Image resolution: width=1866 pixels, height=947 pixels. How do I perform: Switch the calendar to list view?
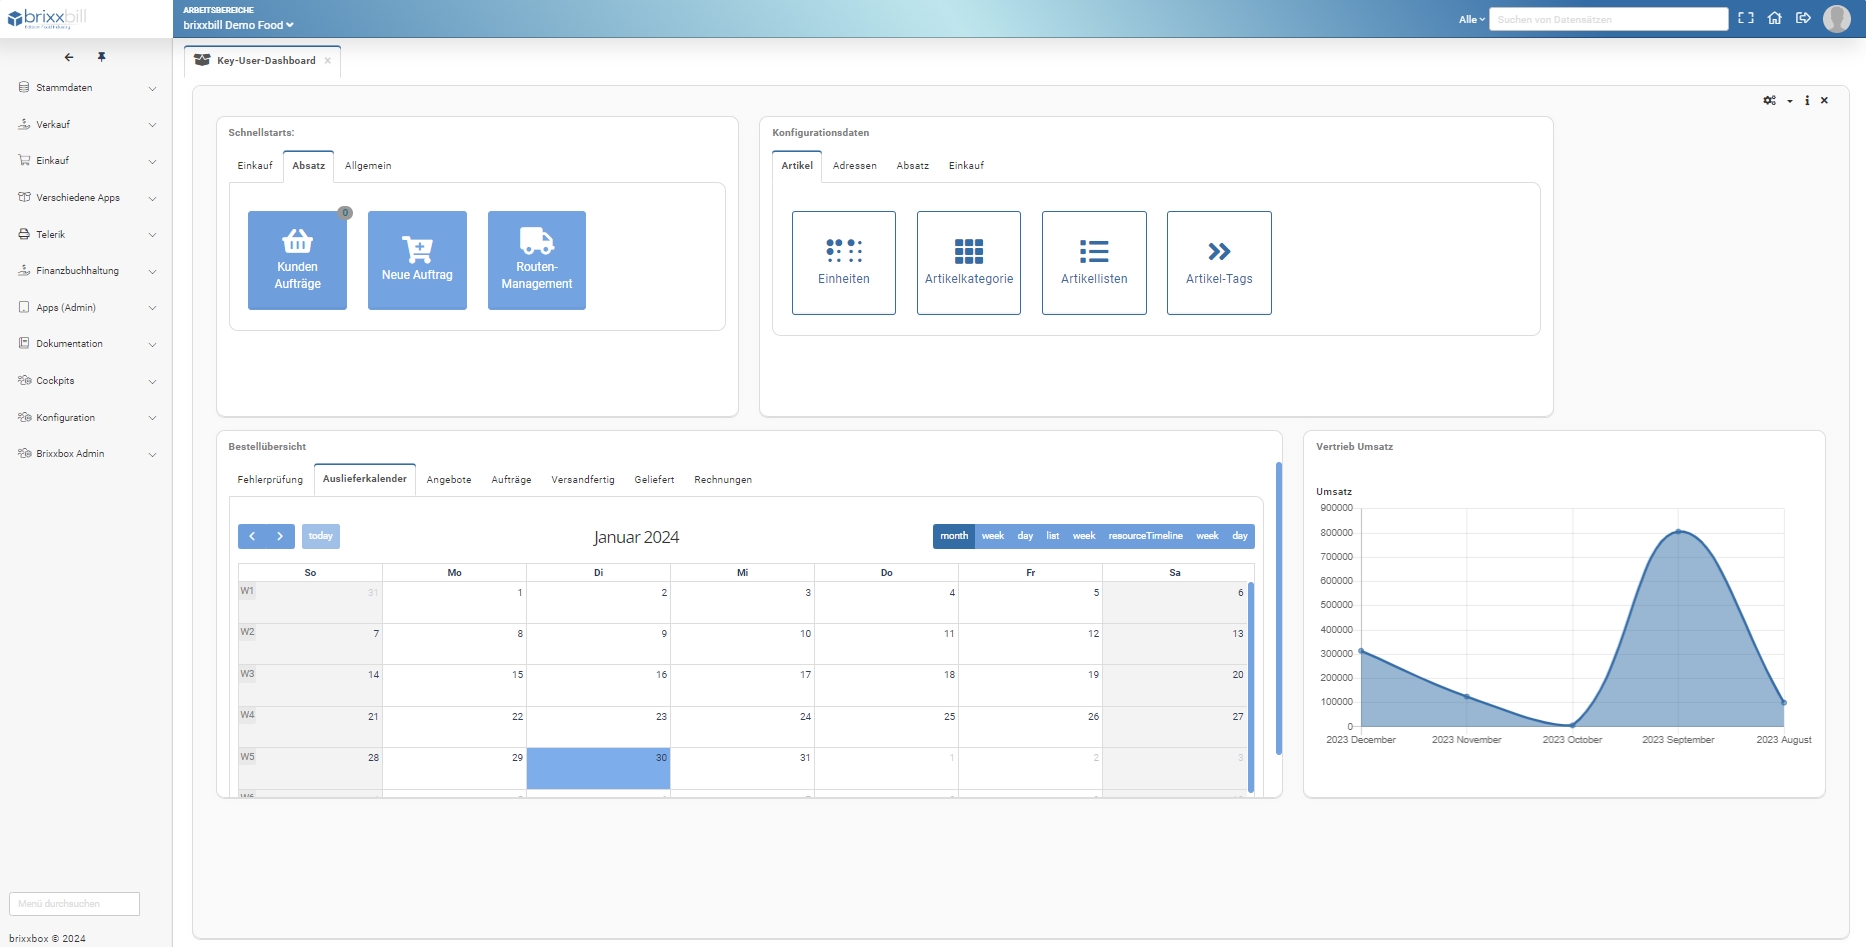click(x=1053, y=536)
